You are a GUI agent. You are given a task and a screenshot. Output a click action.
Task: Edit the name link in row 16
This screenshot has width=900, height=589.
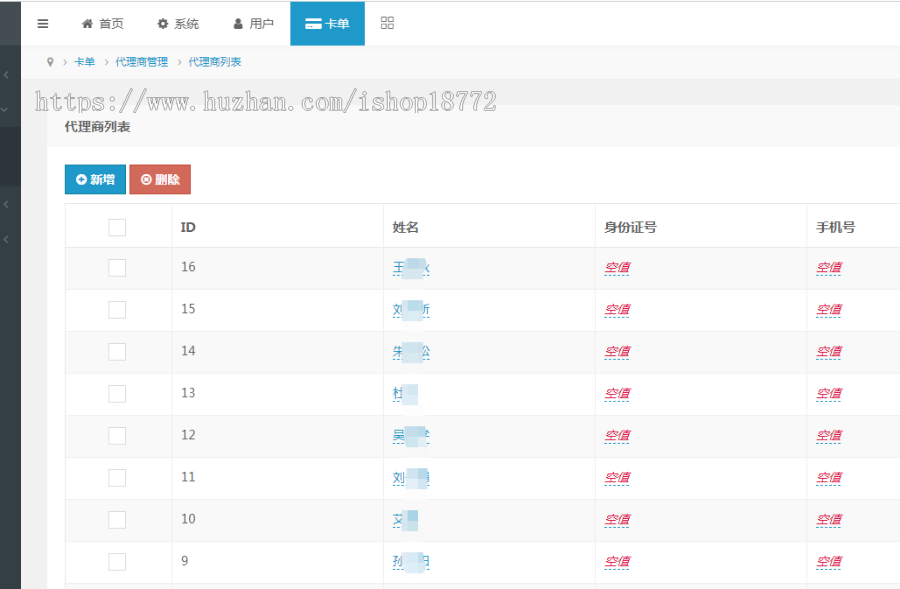point(411,268)
